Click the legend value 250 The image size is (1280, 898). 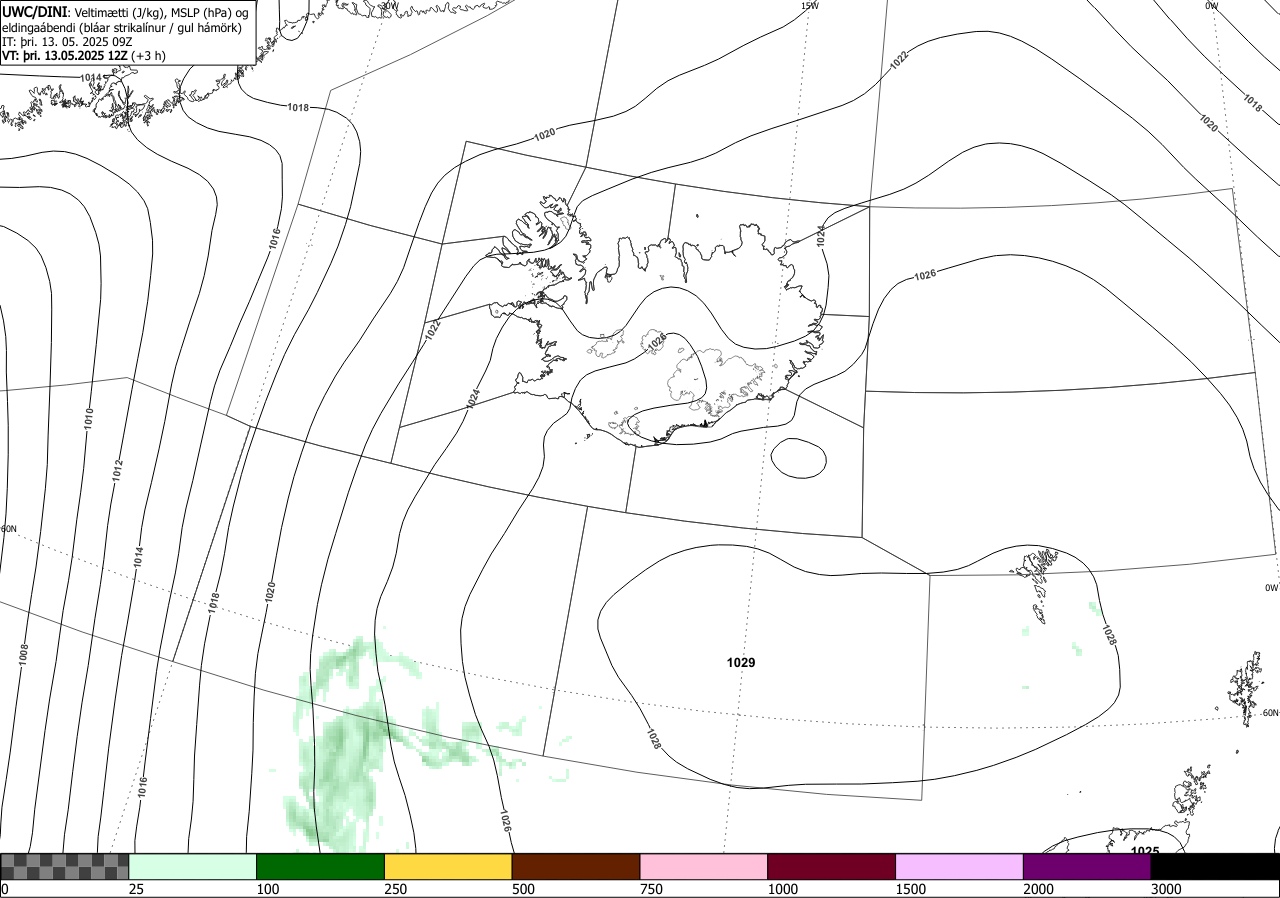[x=396, y=889]
